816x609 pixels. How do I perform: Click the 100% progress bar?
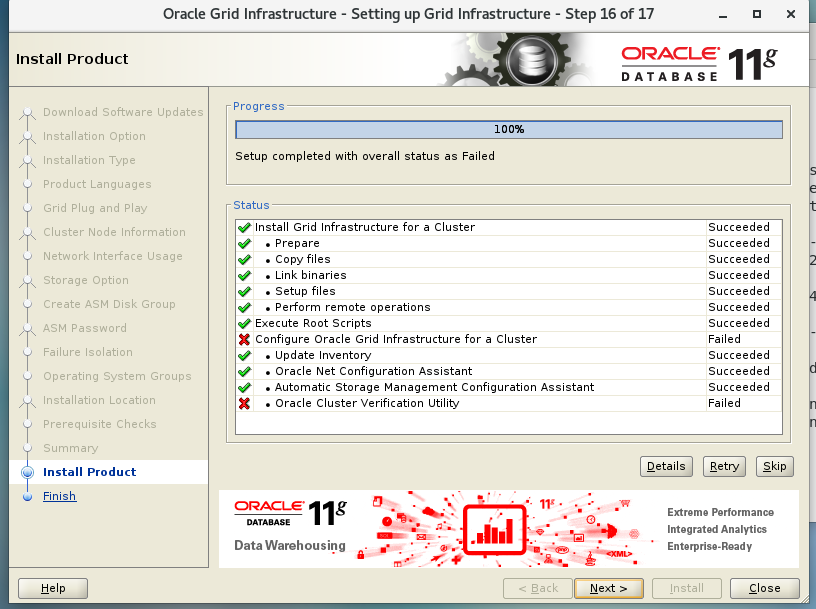(509, 130)
